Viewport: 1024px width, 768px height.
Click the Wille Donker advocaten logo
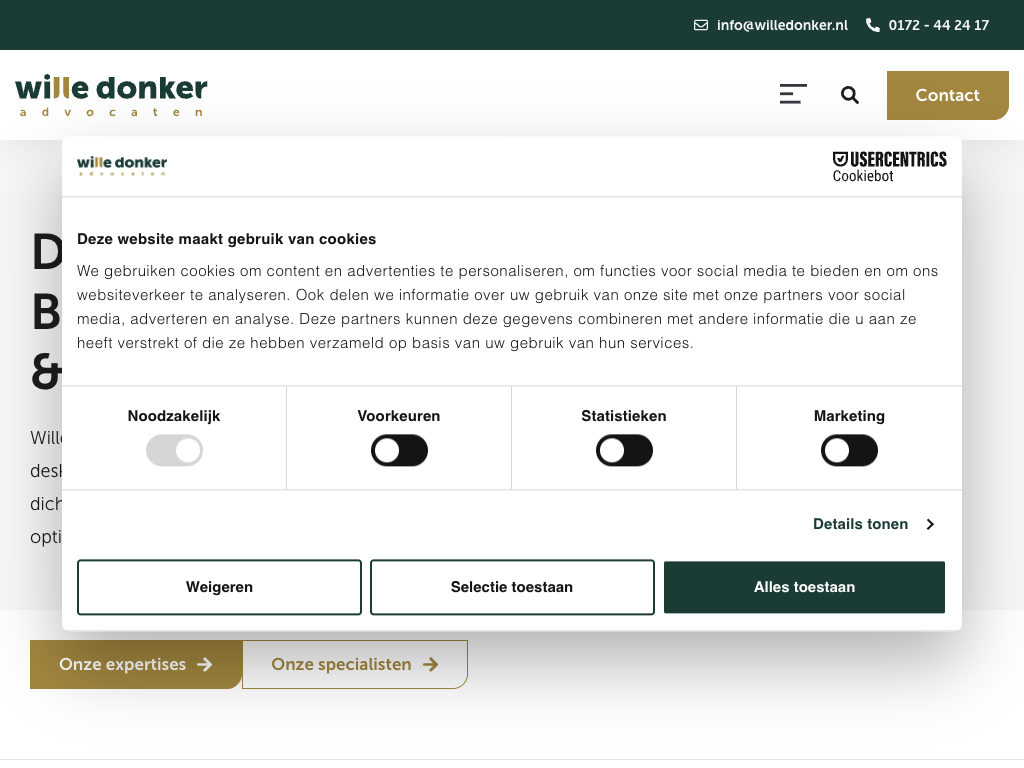pos(111,95)
